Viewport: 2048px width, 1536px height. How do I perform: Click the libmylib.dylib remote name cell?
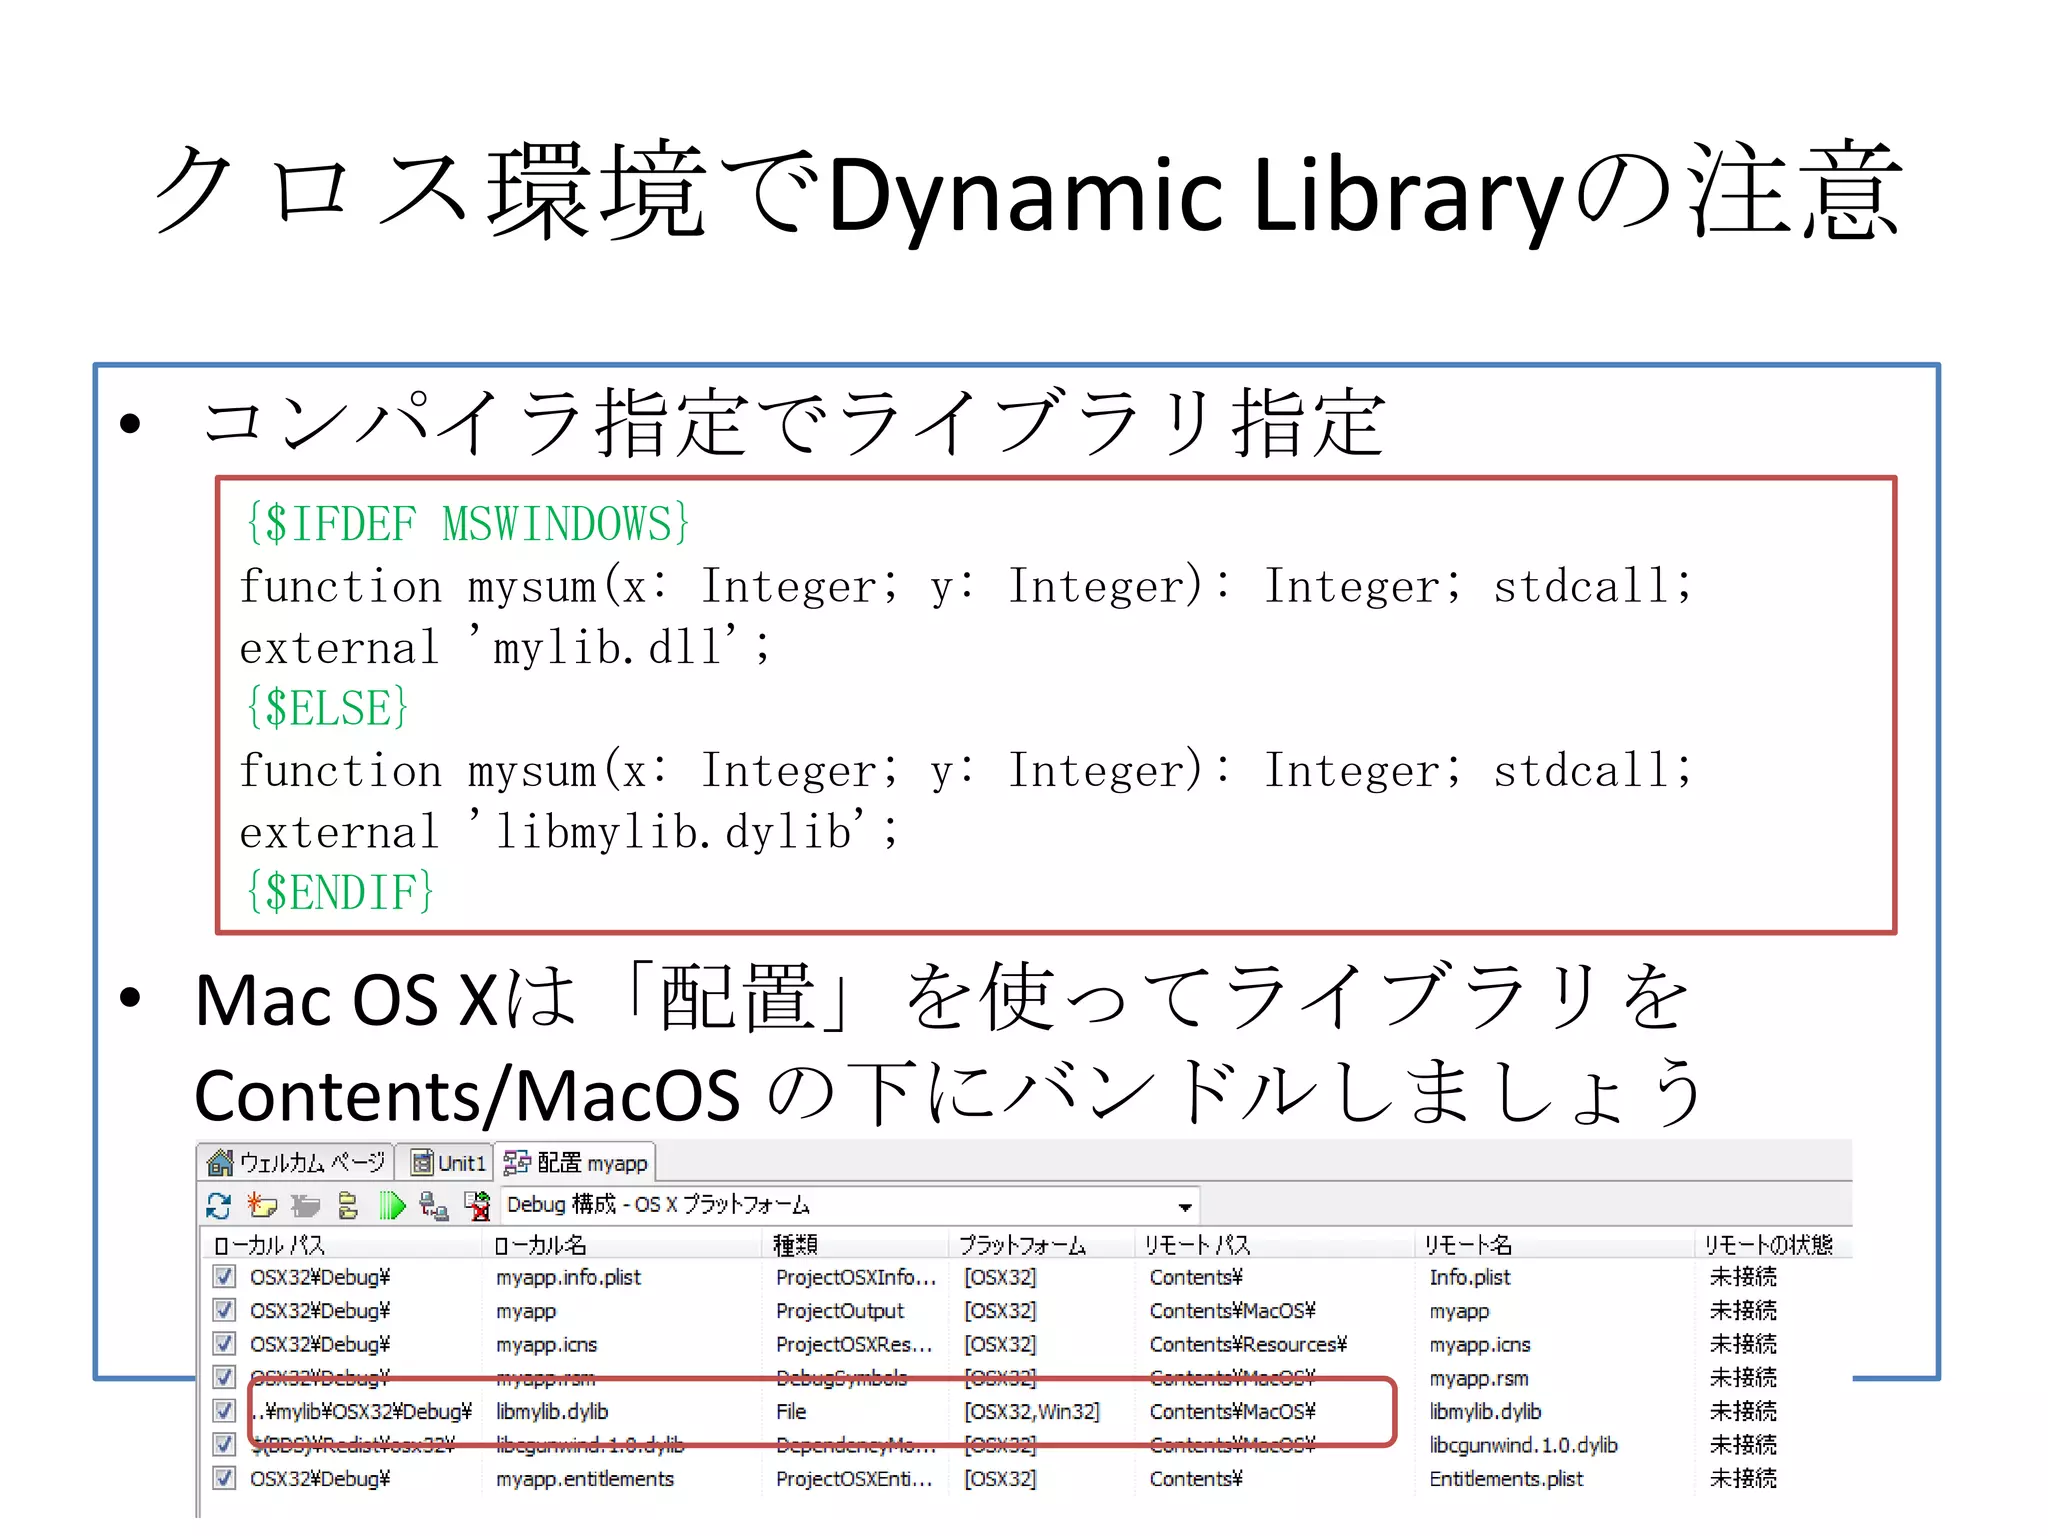[1485, 1411]
